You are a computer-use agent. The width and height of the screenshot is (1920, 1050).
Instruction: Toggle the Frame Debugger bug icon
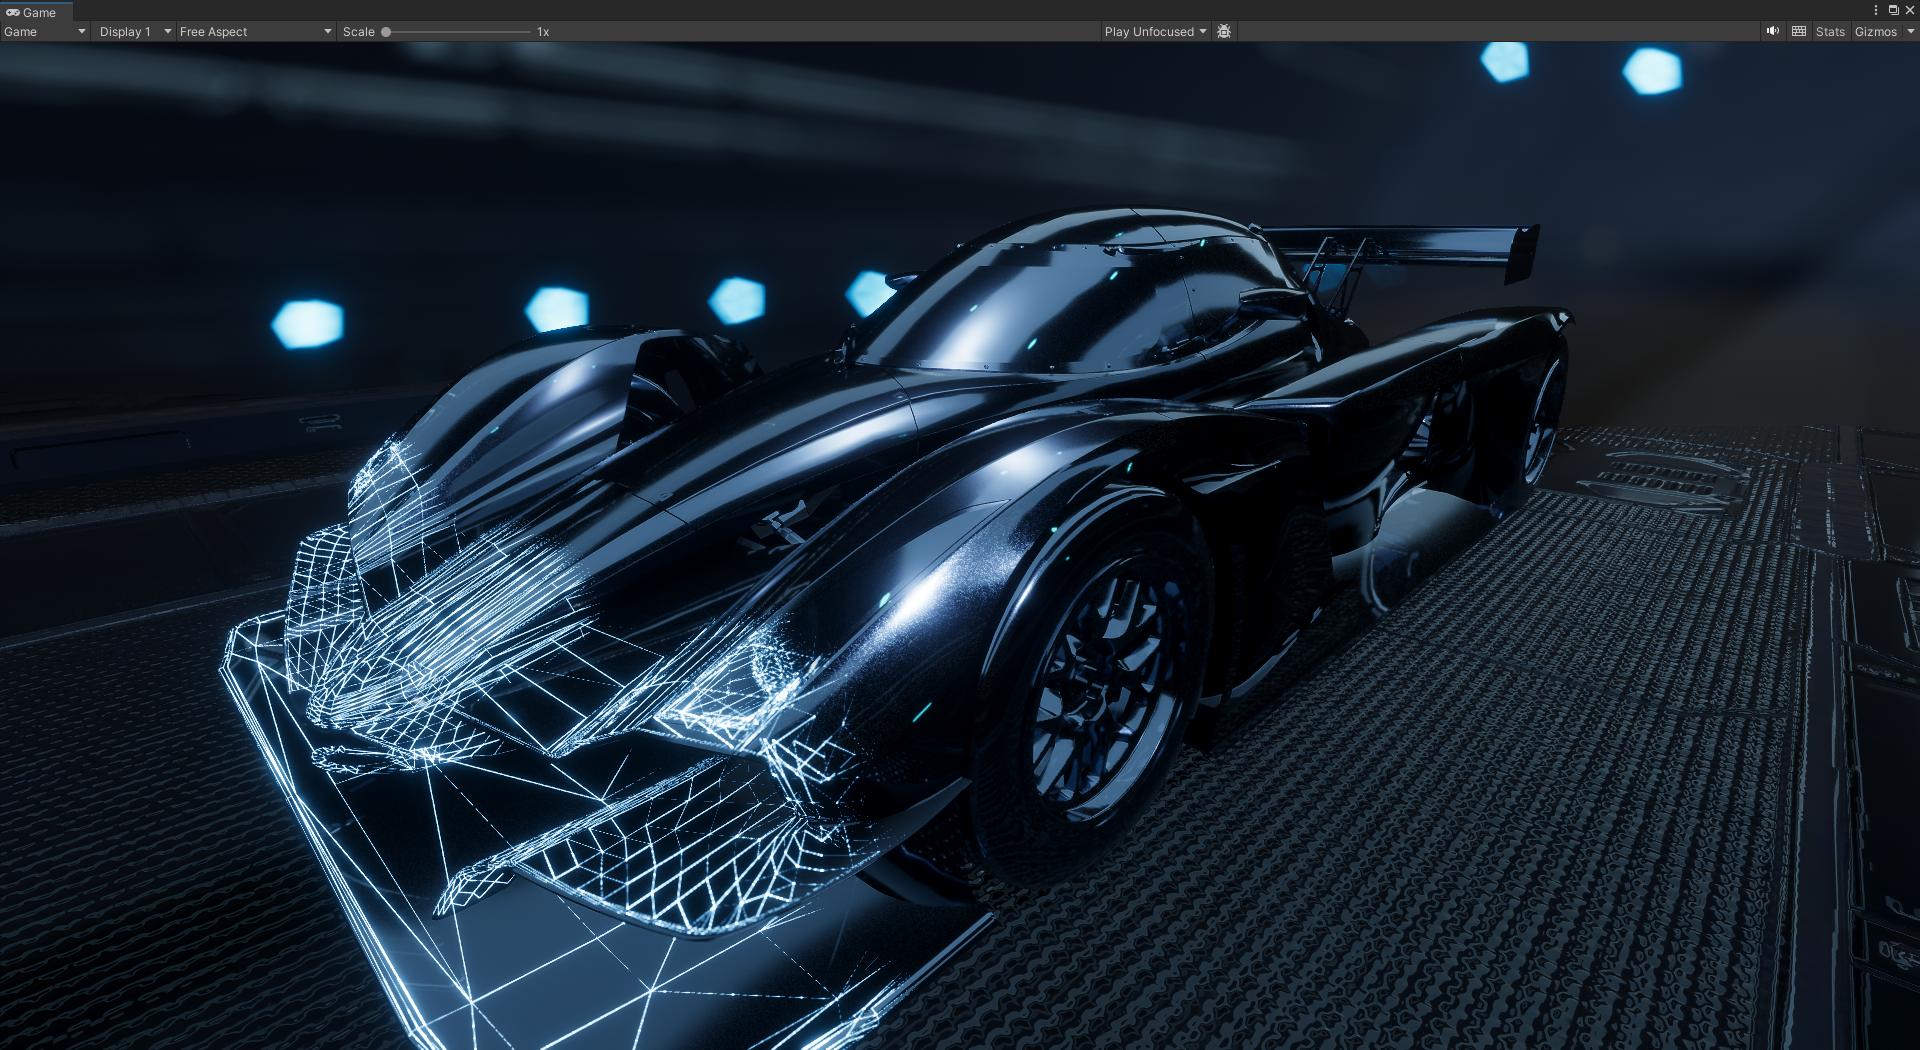1224,32
